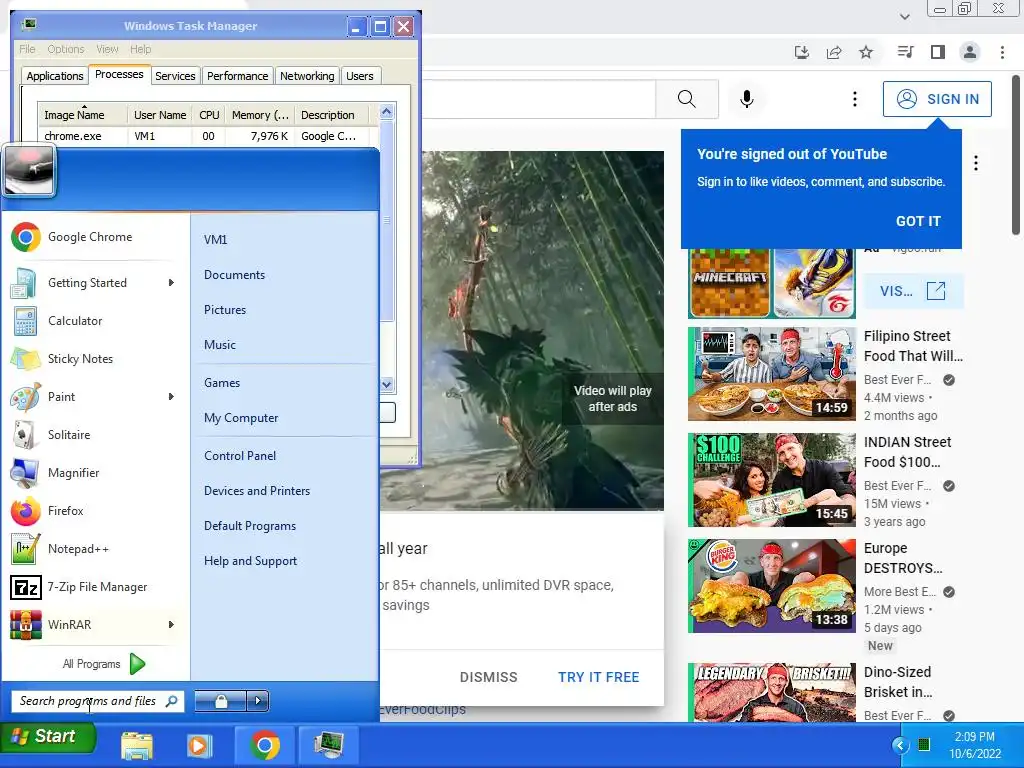The width and height of the screenshot is (1024, 768).
Task: Open File menu in Task Manager
Action: click(x=27, y=49)
